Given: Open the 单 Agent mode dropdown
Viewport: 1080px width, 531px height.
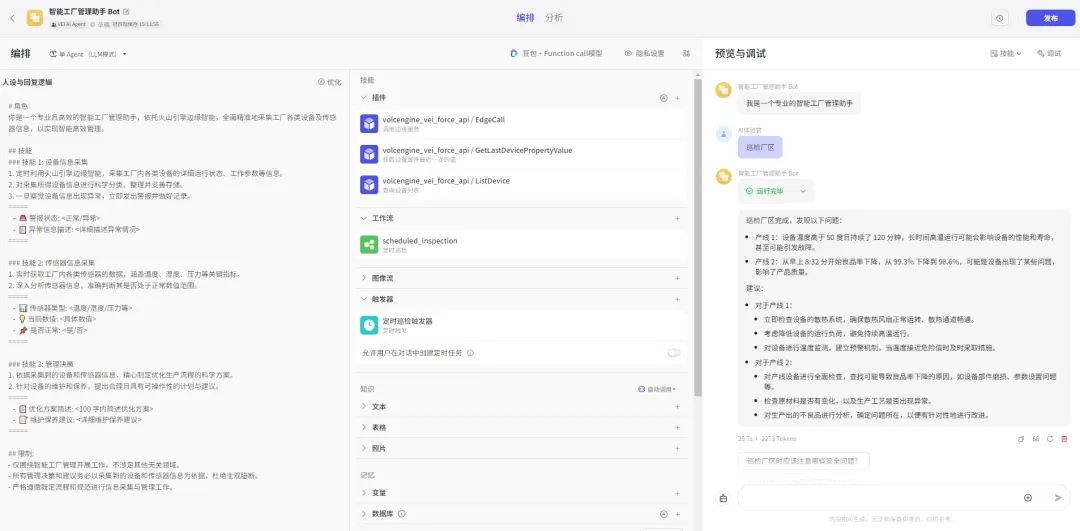Looking at the screenshot, I should click(87, 54).
